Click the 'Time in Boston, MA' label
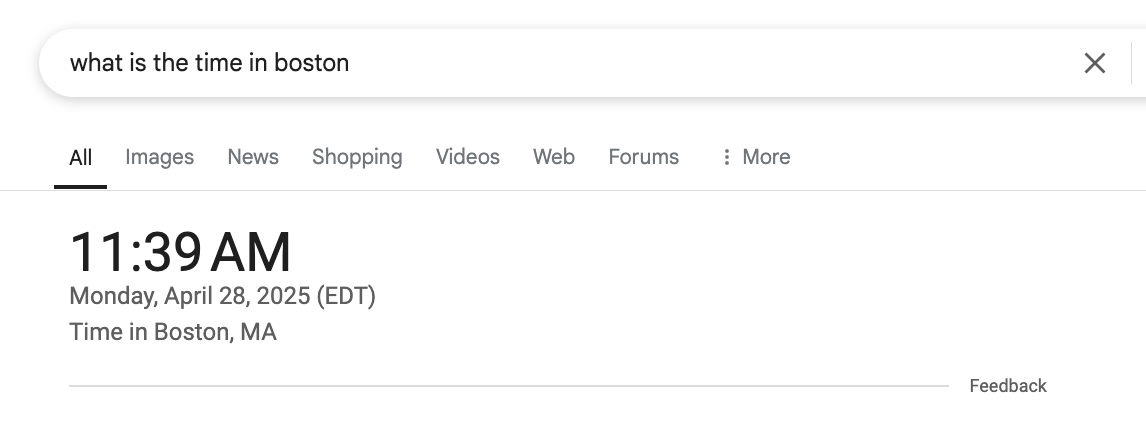This screenshot has height=426, width=1146. pos(173,332)
